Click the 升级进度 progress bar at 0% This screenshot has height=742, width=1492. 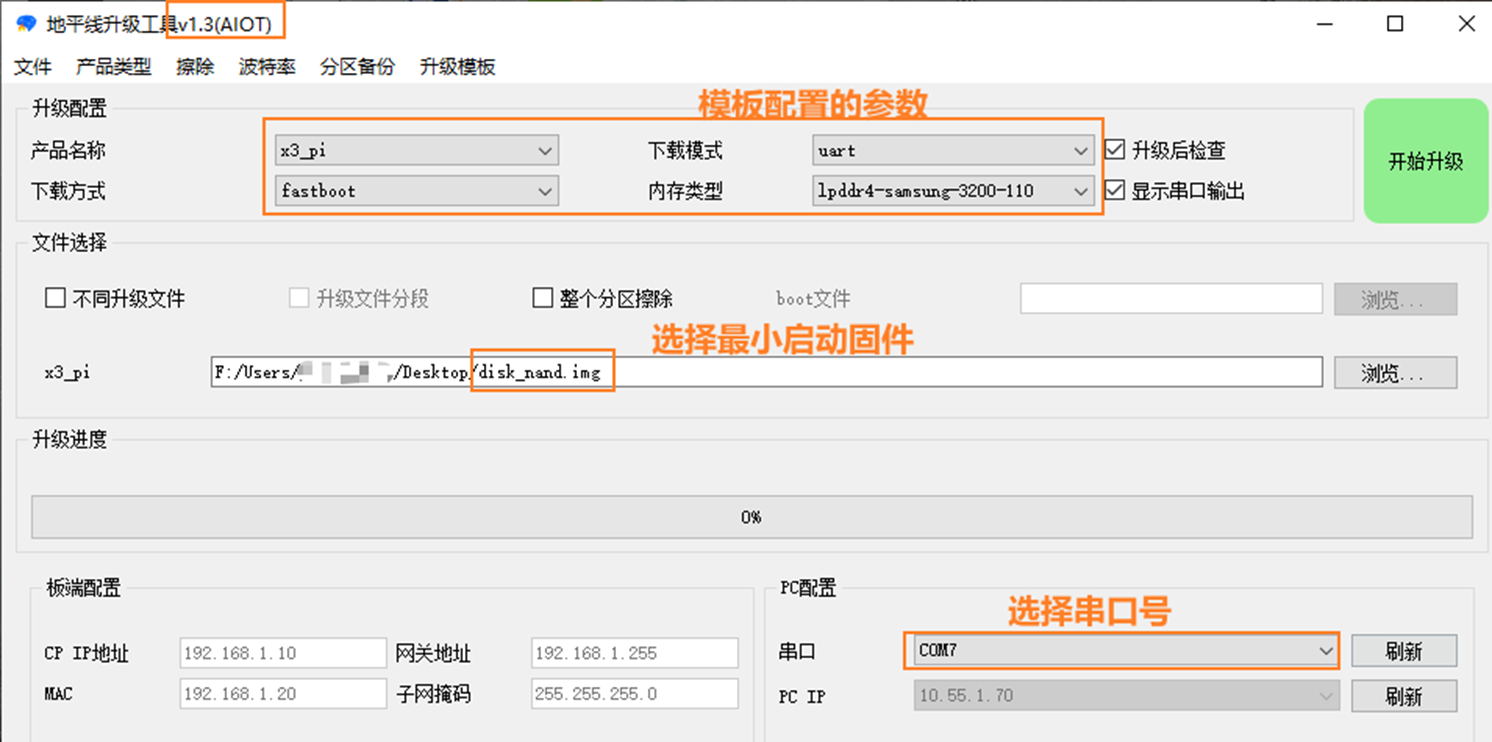click(x=752, y=517)
